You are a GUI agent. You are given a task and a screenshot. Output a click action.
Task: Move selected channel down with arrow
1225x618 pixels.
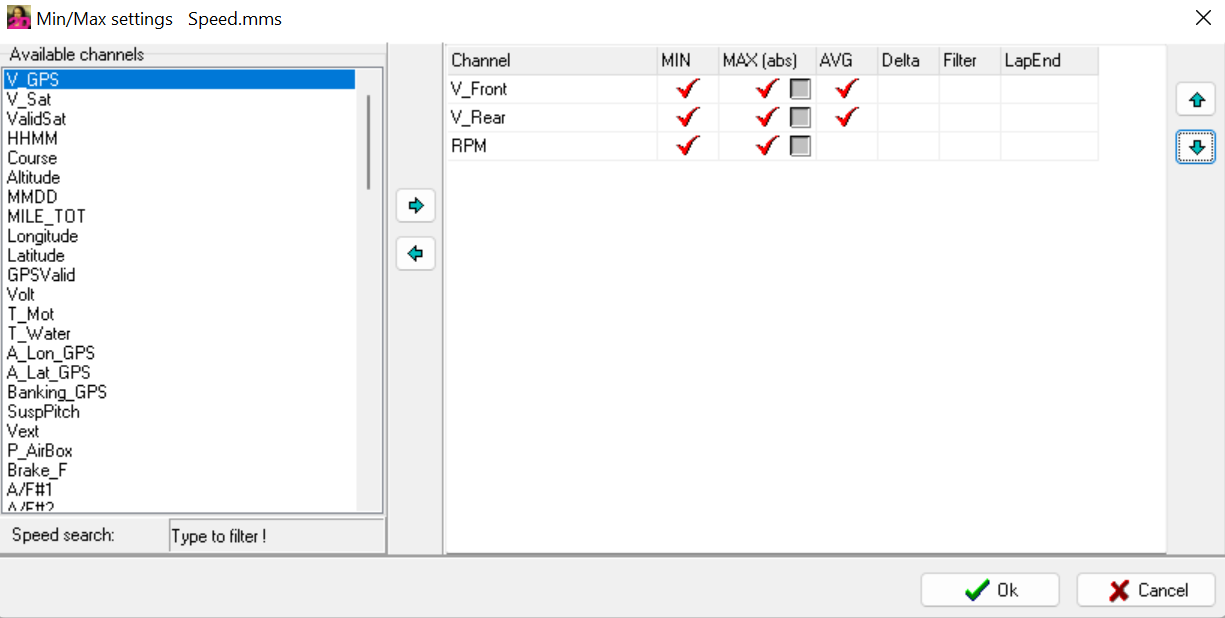[1195, 148]
